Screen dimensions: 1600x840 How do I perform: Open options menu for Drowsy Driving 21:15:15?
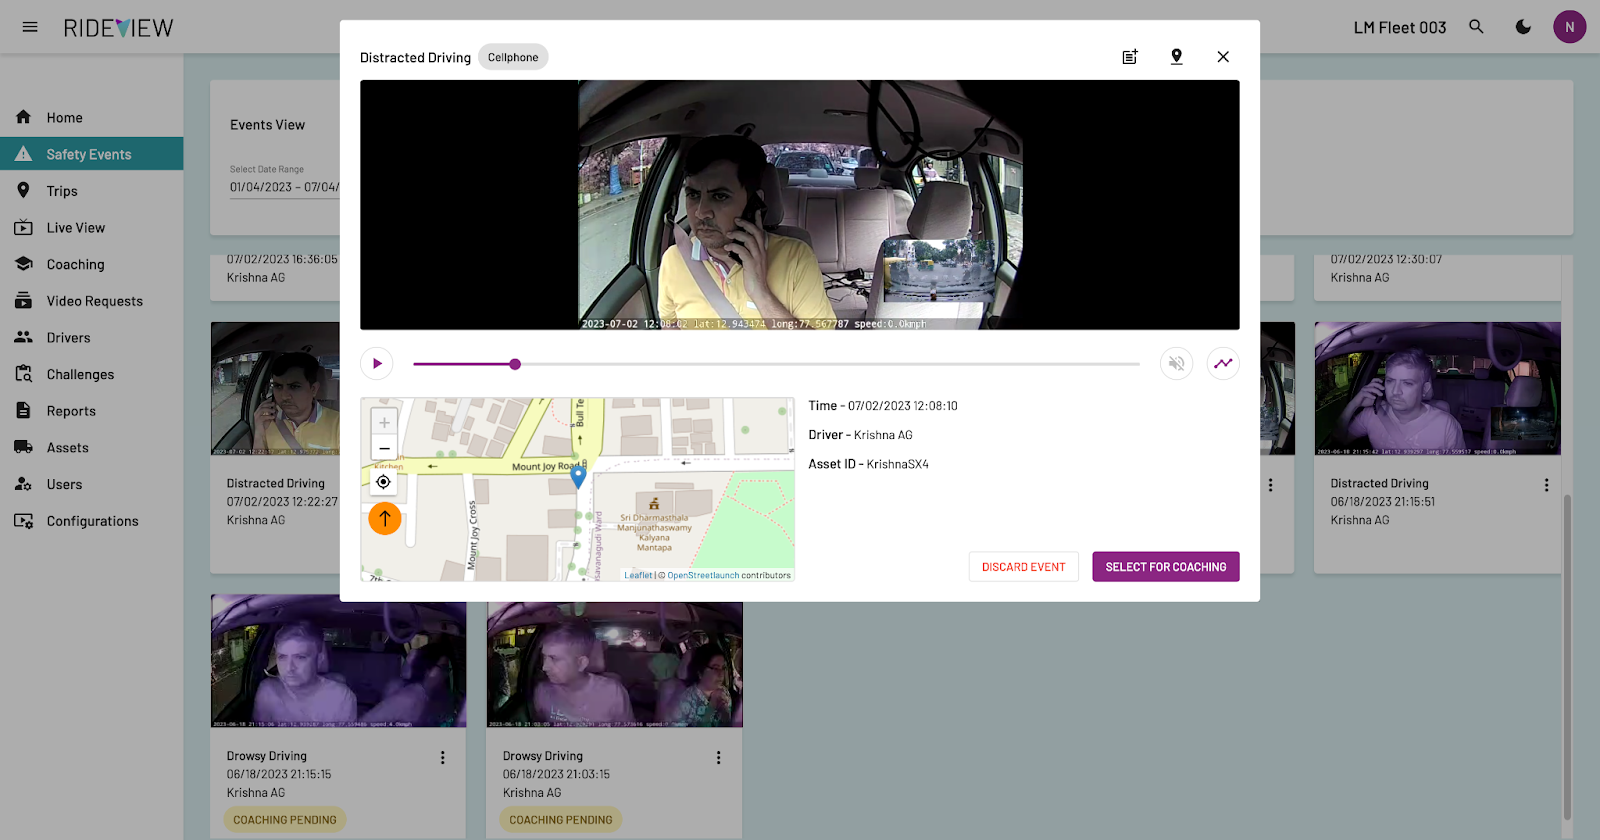click(x=443, y=758)
